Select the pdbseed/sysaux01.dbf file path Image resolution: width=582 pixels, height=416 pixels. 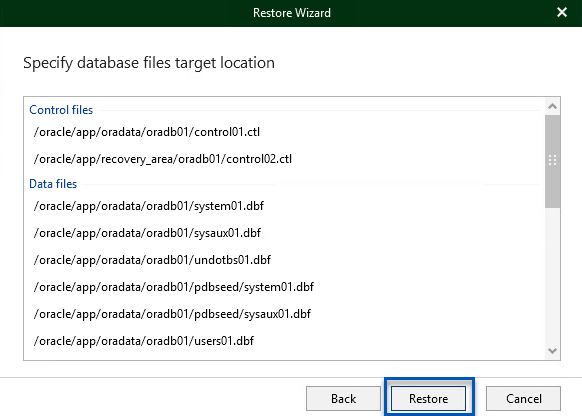tap(172, 314)
